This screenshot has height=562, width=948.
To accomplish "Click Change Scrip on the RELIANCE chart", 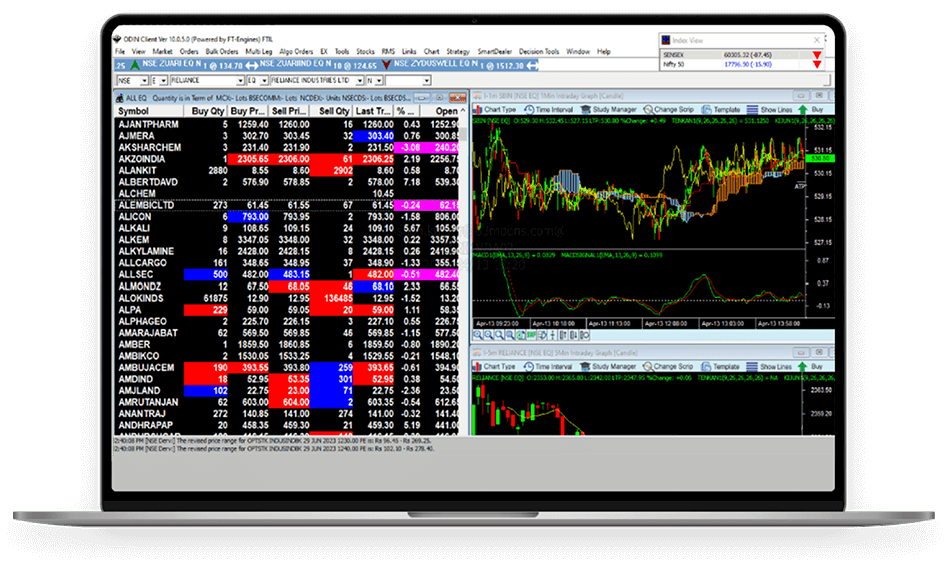I will click(667, 367).
